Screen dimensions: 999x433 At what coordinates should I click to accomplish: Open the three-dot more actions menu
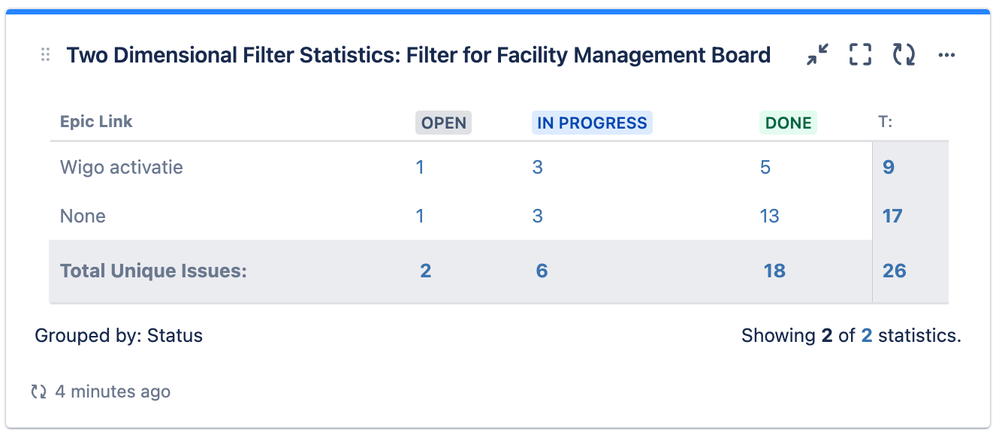947,55
